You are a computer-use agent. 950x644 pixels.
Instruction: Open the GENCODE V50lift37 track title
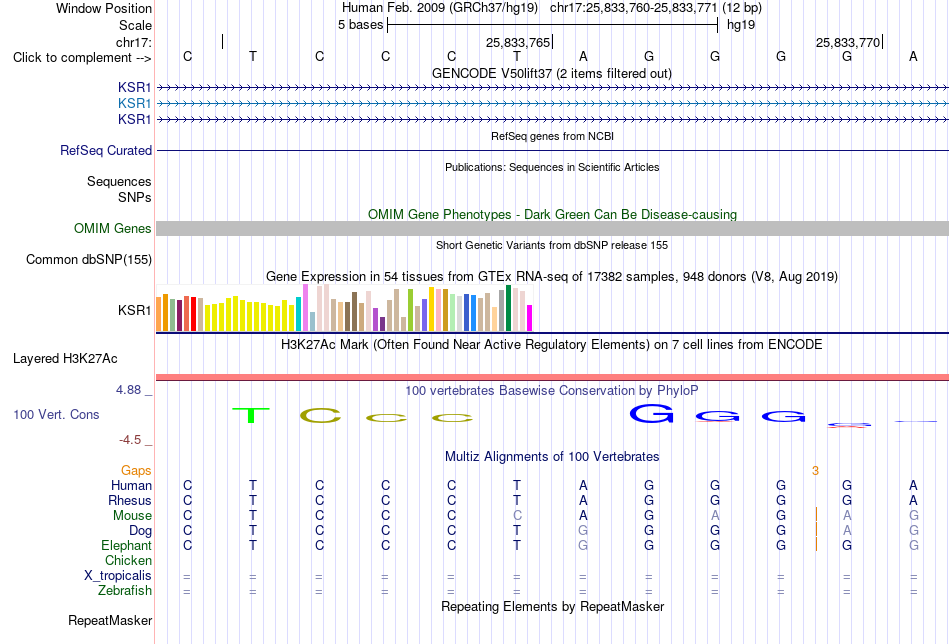[x=551, y=73]
